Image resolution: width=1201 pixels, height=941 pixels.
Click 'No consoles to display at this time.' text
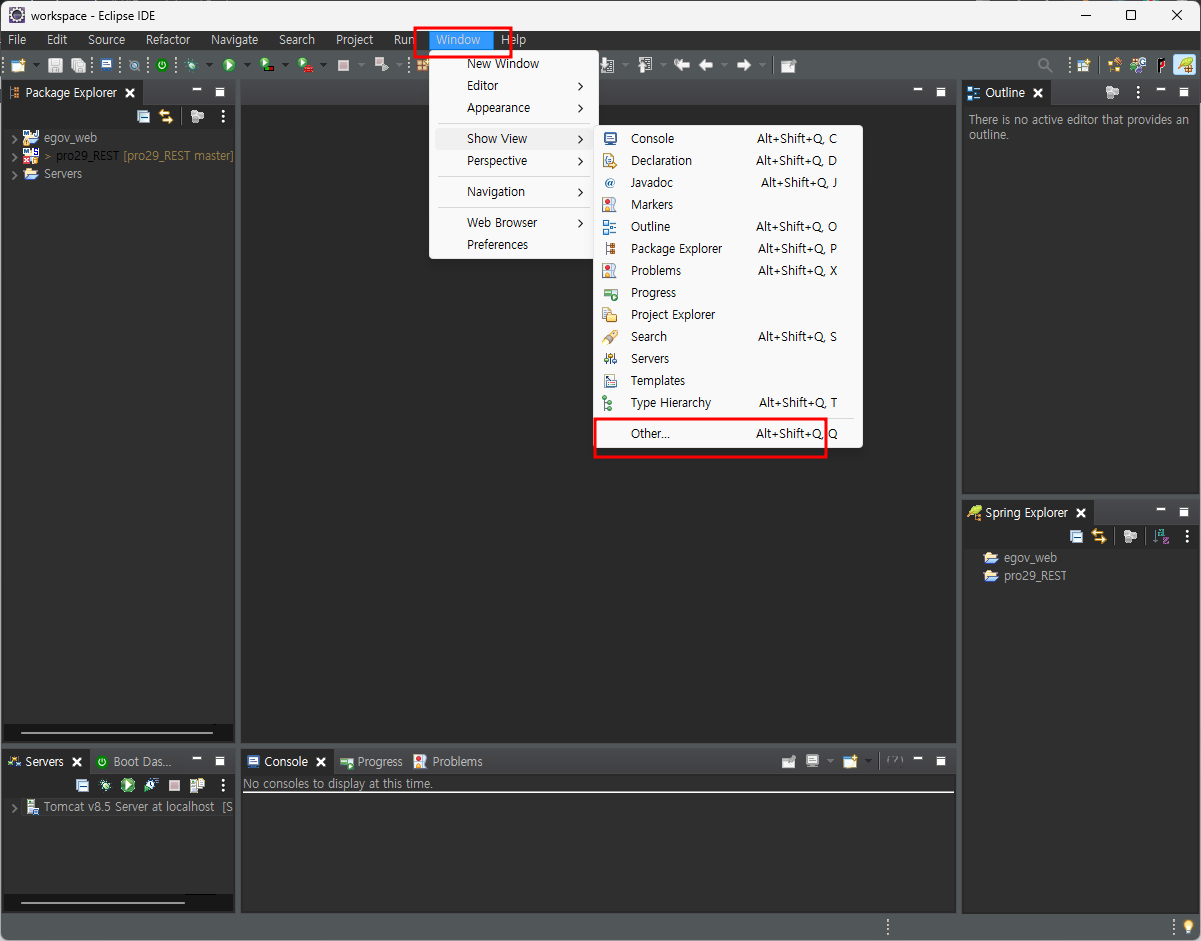click(338, 784)
